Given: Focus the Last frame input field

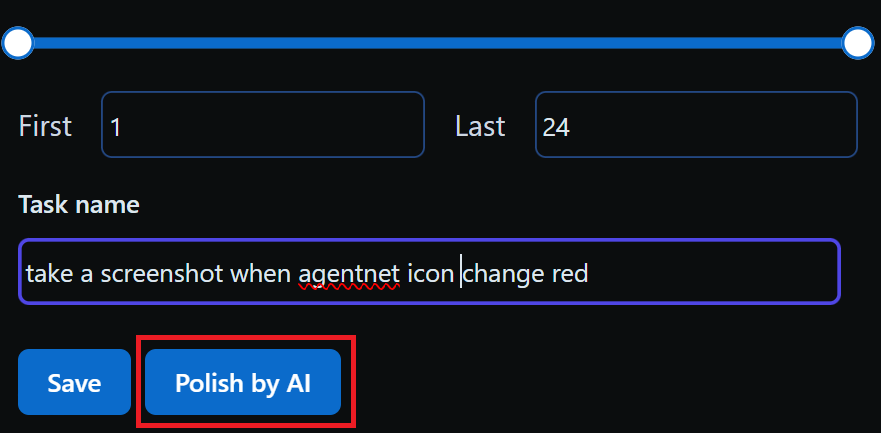Looking at the screenshot, I should pos(696,125).
